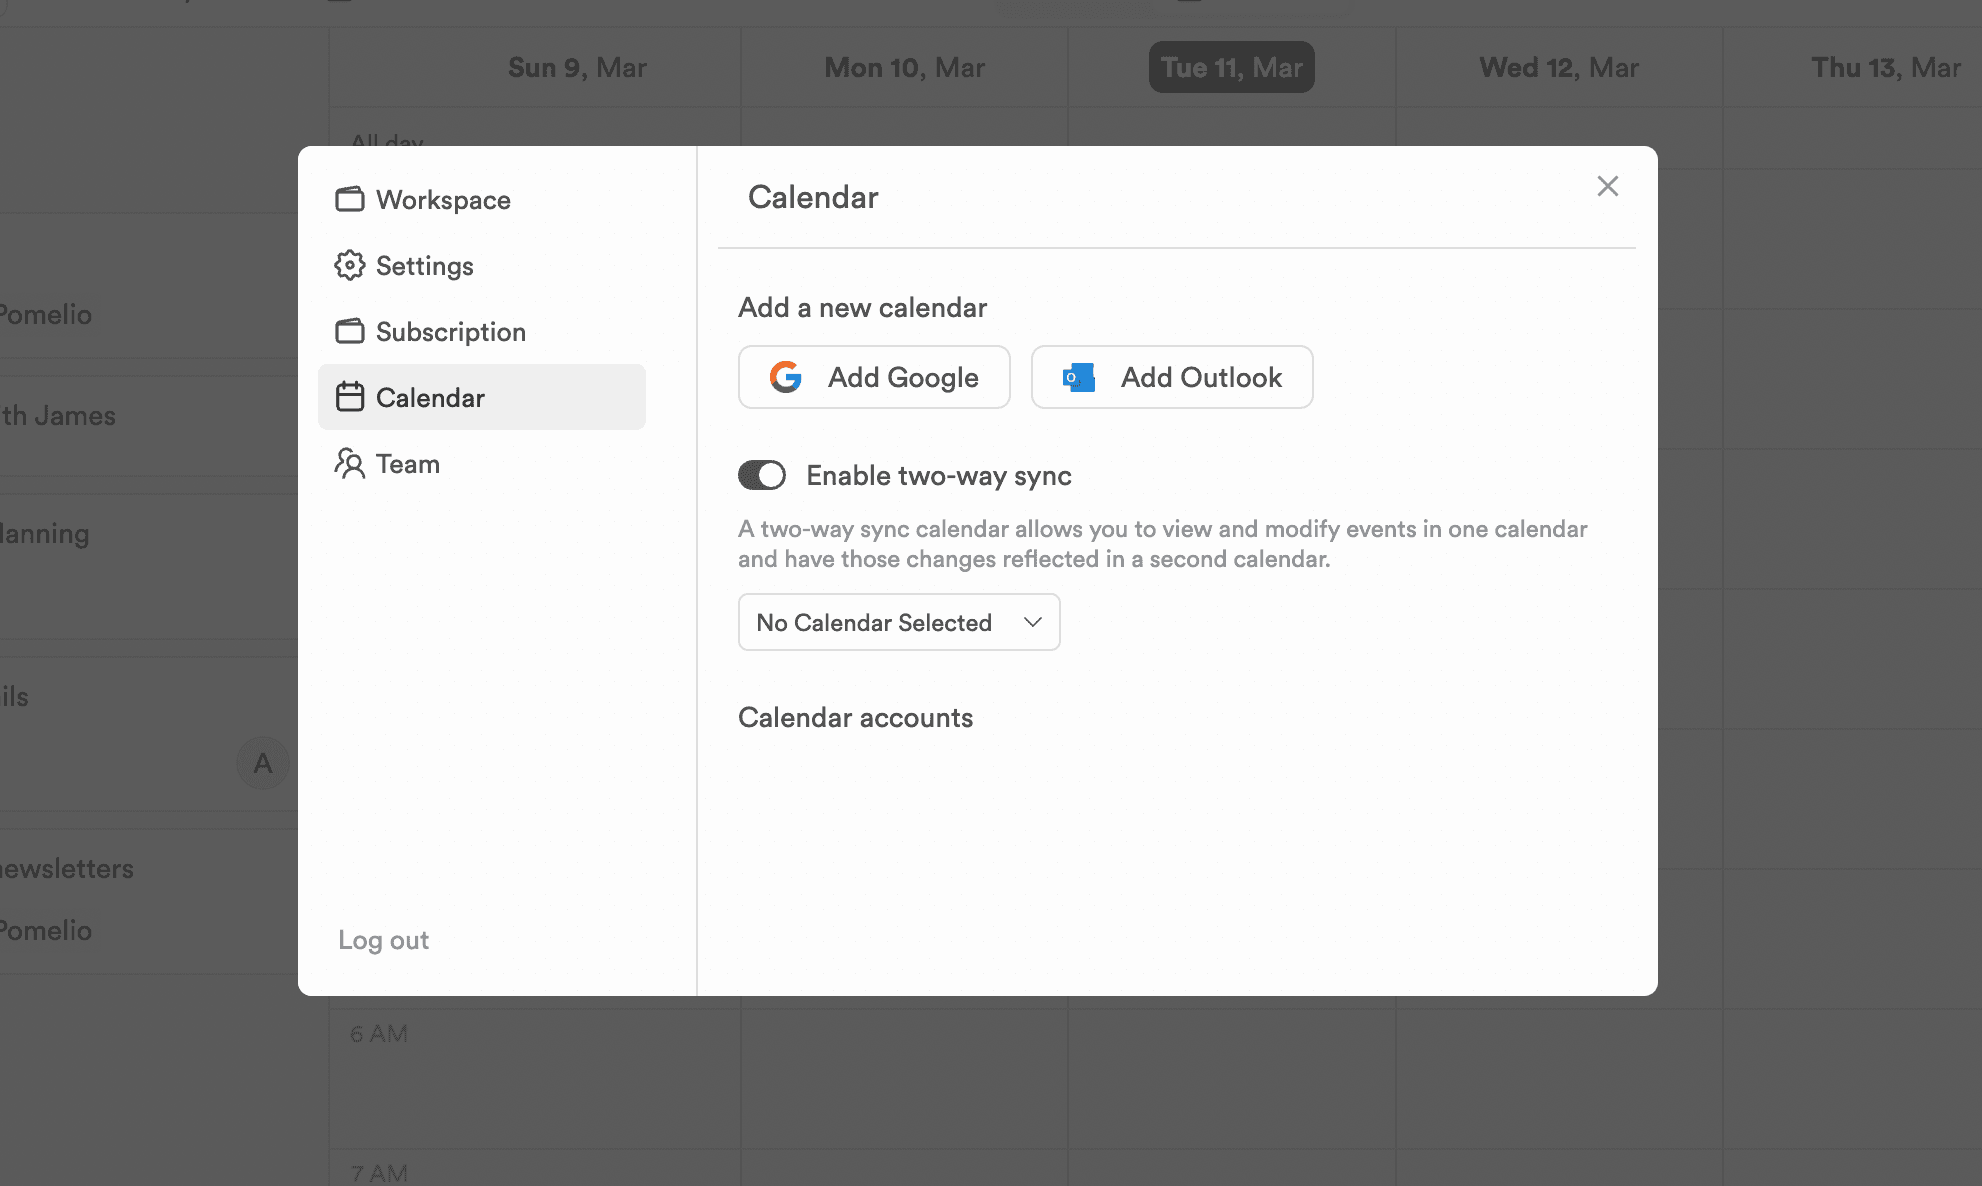Select Sun 9, Mar column header
The image size is (1982, 1186).
click(x=577, y=67)
